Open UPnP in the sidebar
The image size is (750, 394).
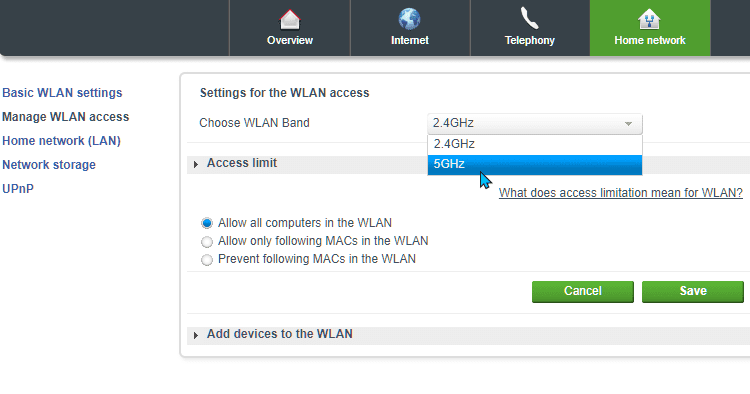[18, 189]
